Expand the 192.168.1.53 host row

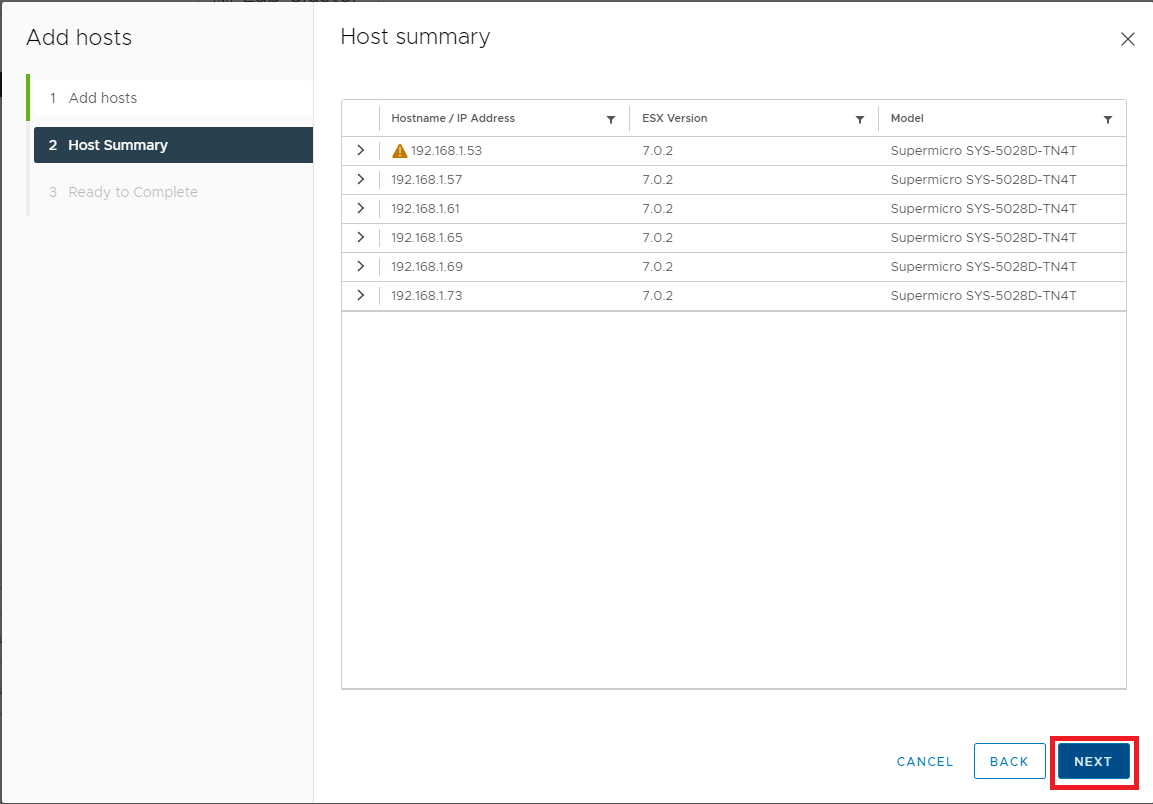(361, 150)
